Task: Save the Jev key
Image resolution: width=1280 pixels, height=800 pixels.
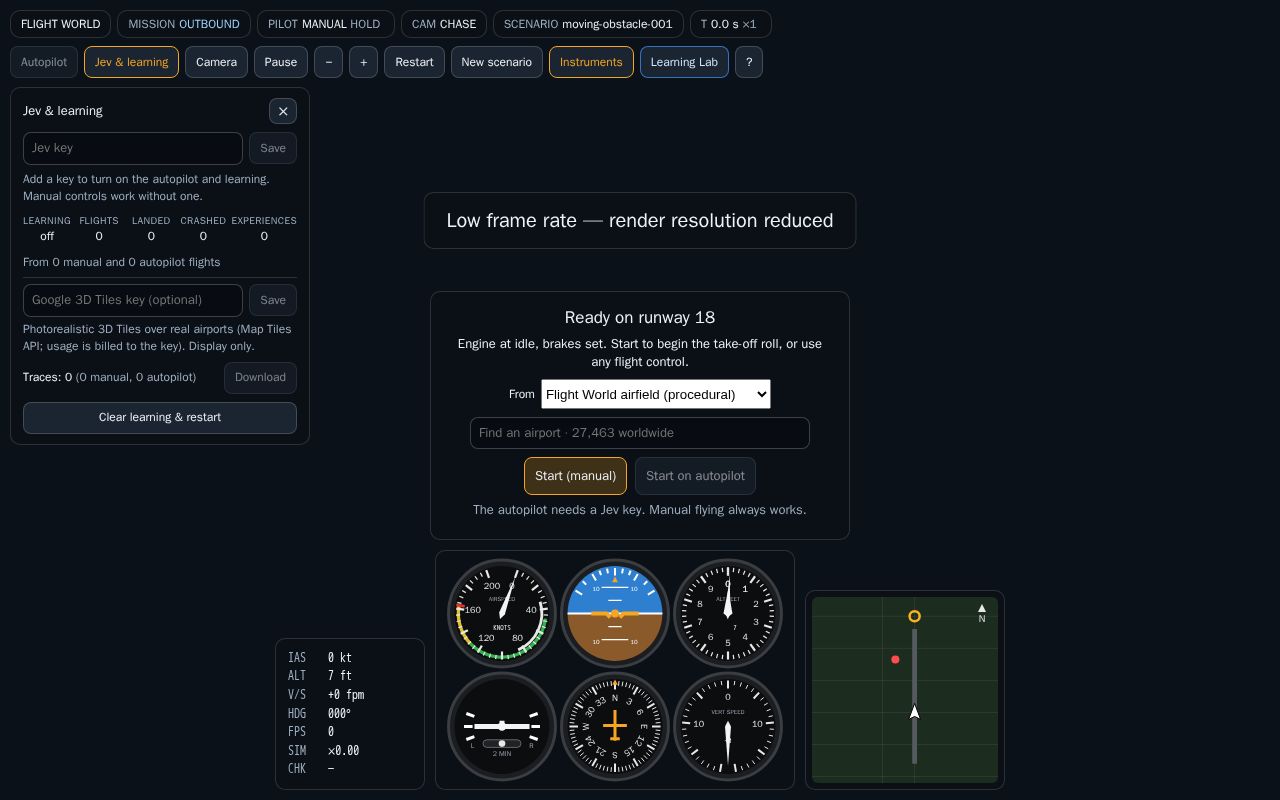Action: [273, 148]
